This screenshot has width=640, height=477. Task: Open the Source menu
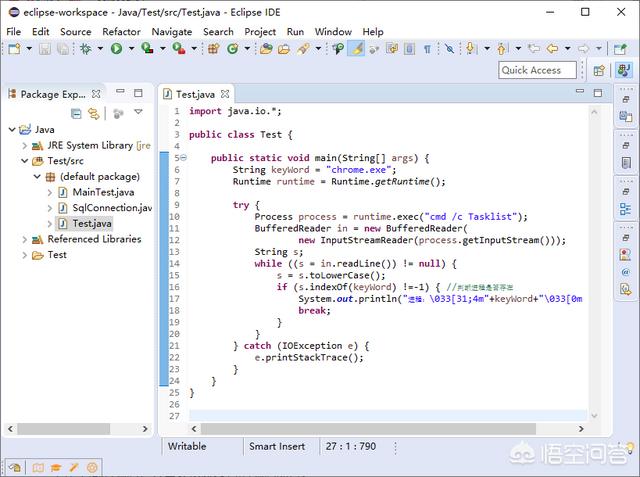(x=76, y=32)
